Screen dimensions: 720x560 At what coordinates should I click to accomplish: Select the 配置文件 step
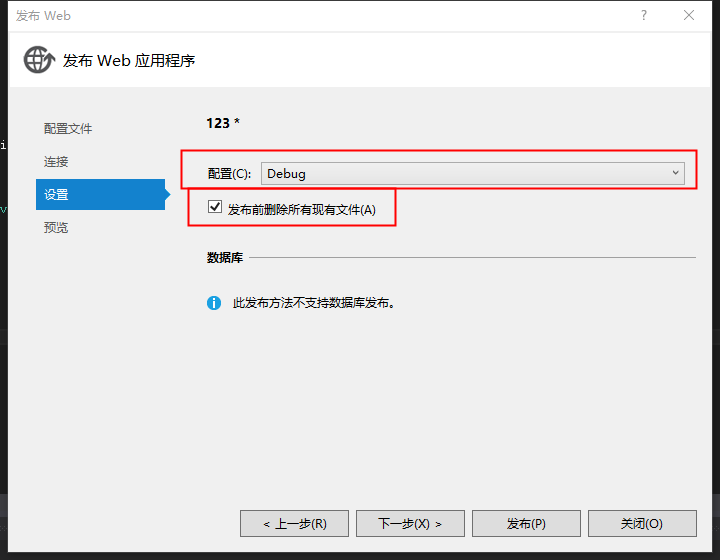(68, 129)
